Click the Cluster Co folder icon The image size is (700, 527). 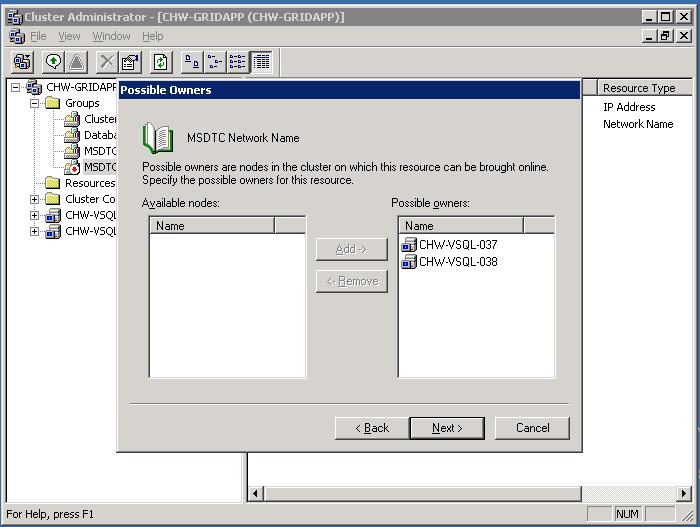pyautogui.click(x=52, y=199)
